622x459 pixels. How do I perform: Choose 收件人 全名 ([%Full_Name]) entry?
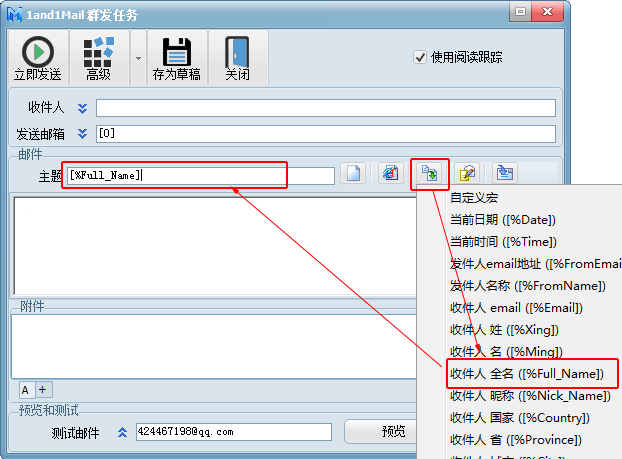pos(519,374)
